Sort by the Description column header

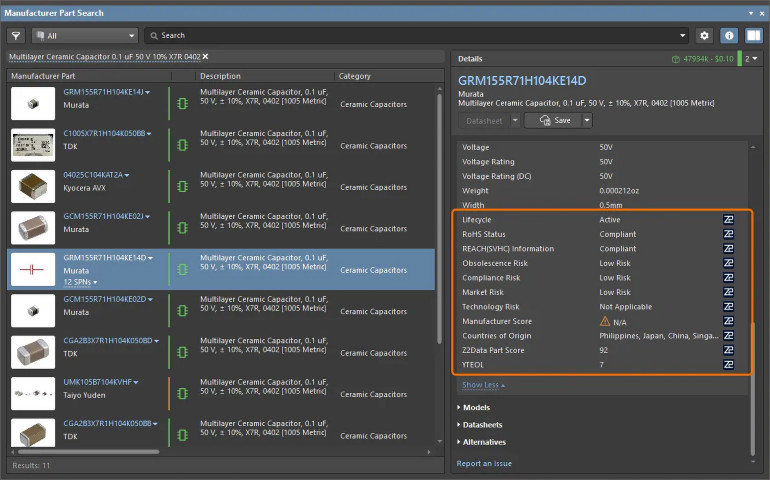click(x=220, y=76)
